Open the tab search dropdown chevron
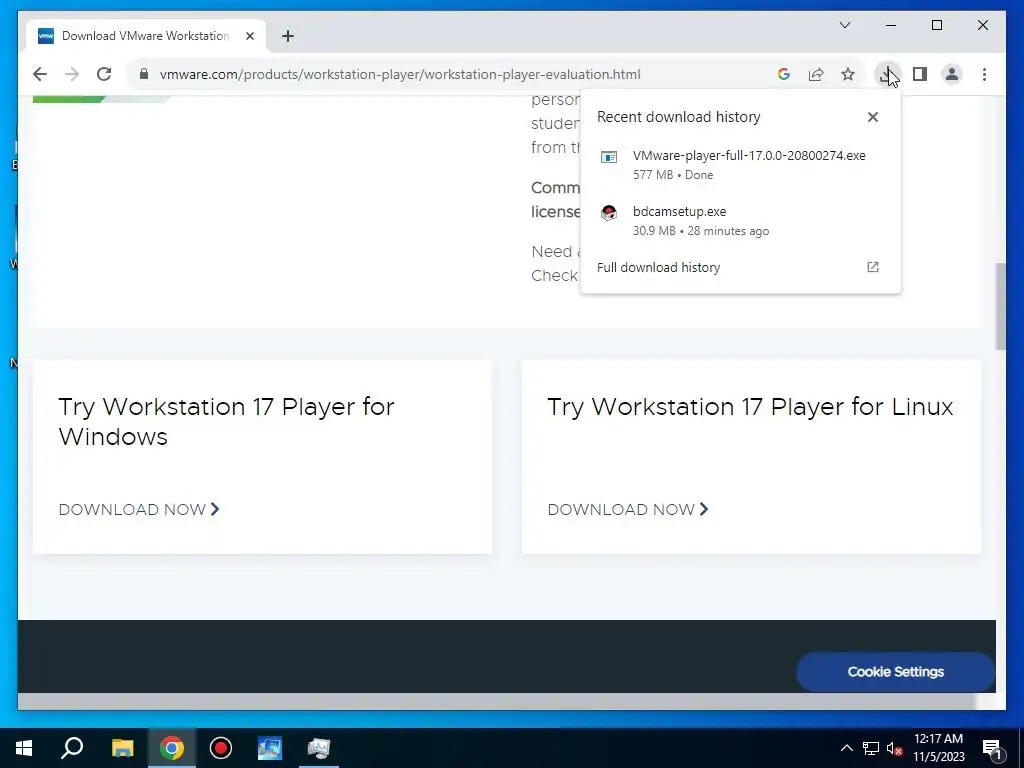 [845, 25]
